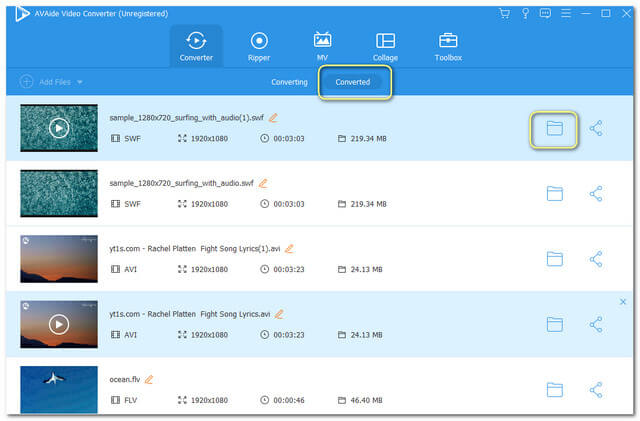Screen dimensions: 640x421
Task: Click the FLV format label
Action: click(130, 400)
